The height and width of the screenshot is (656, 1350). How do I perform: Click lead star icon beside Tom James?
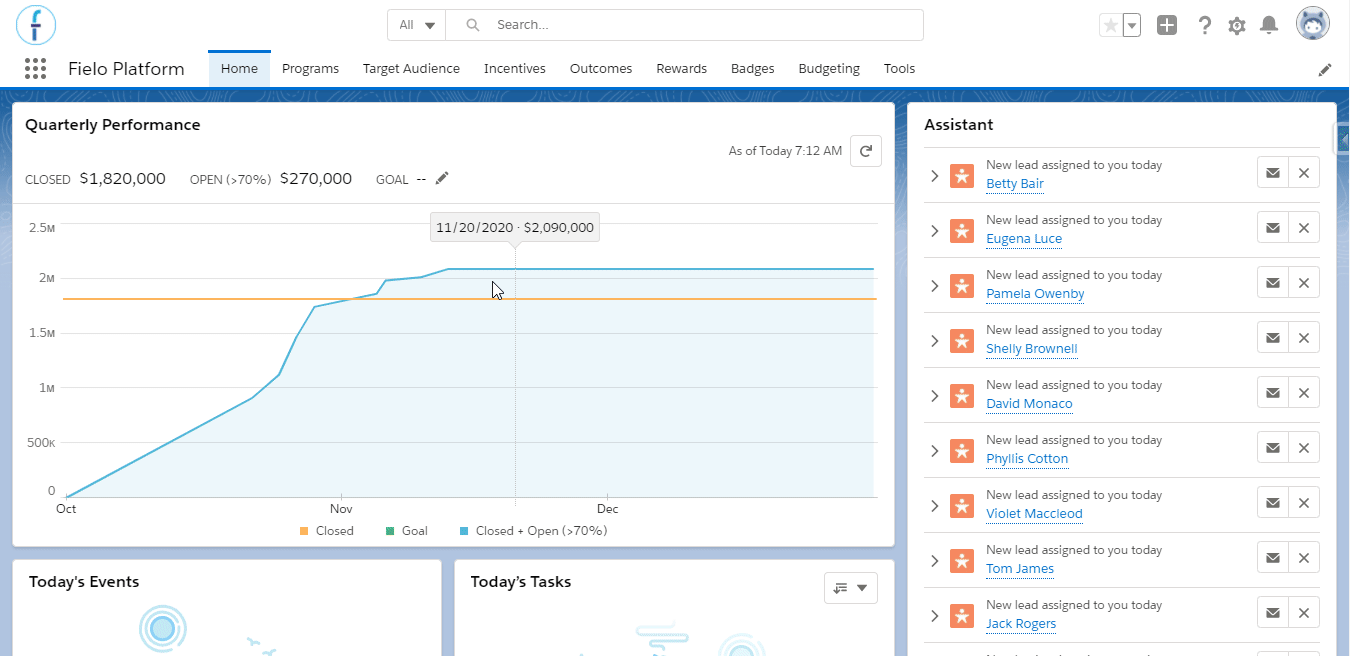coord(961,561)
